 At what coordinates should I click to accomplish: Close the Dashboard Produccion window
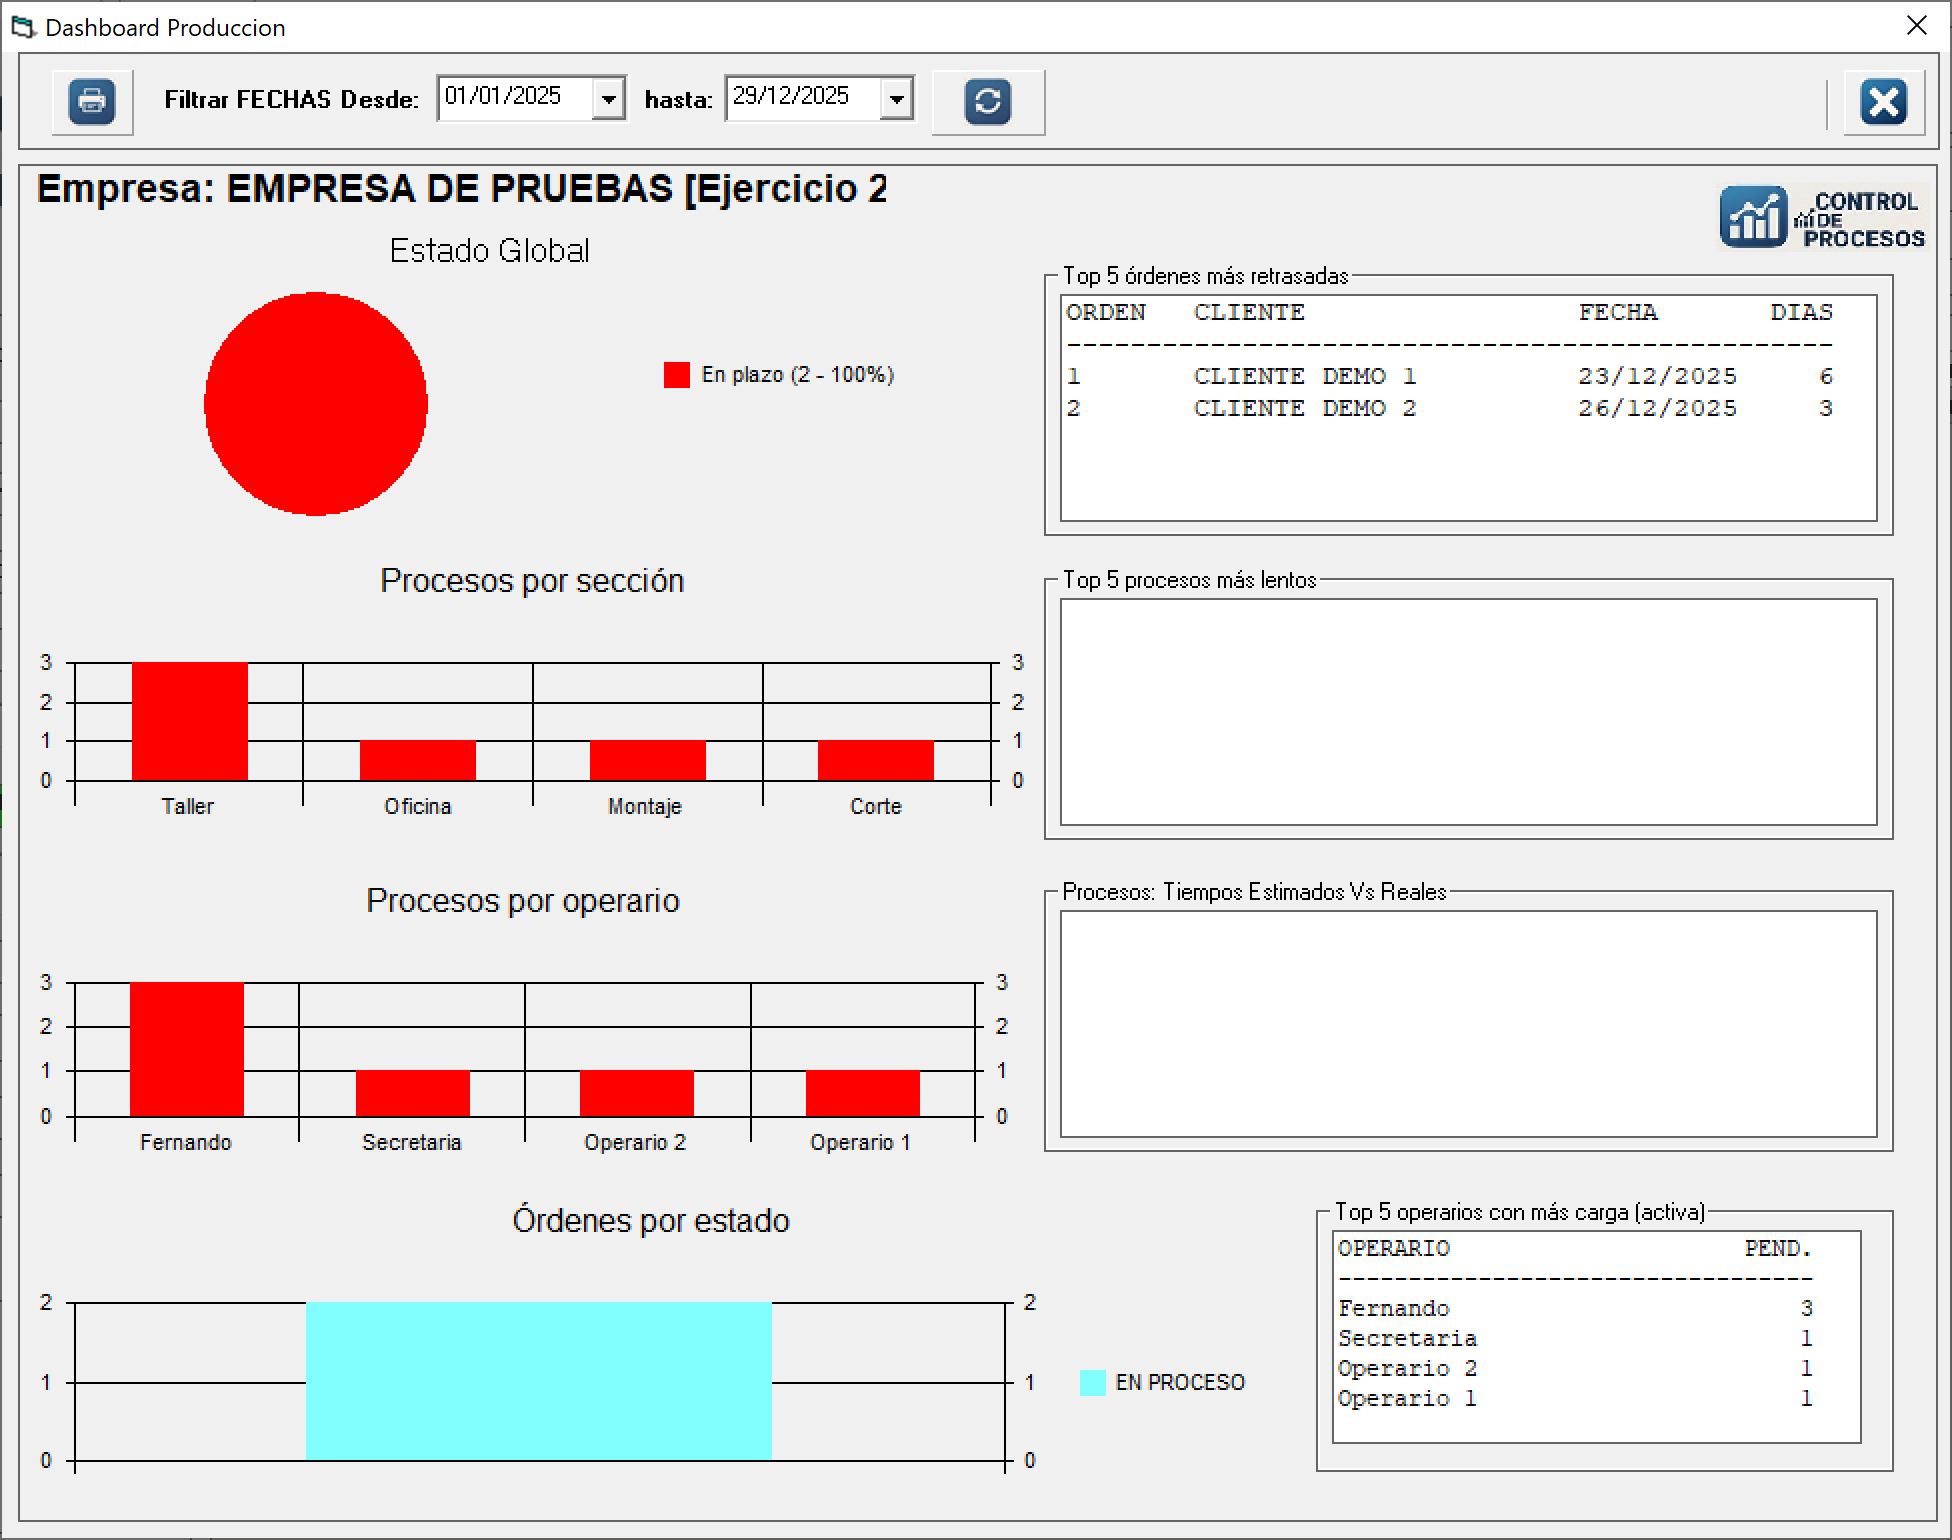1916,26
